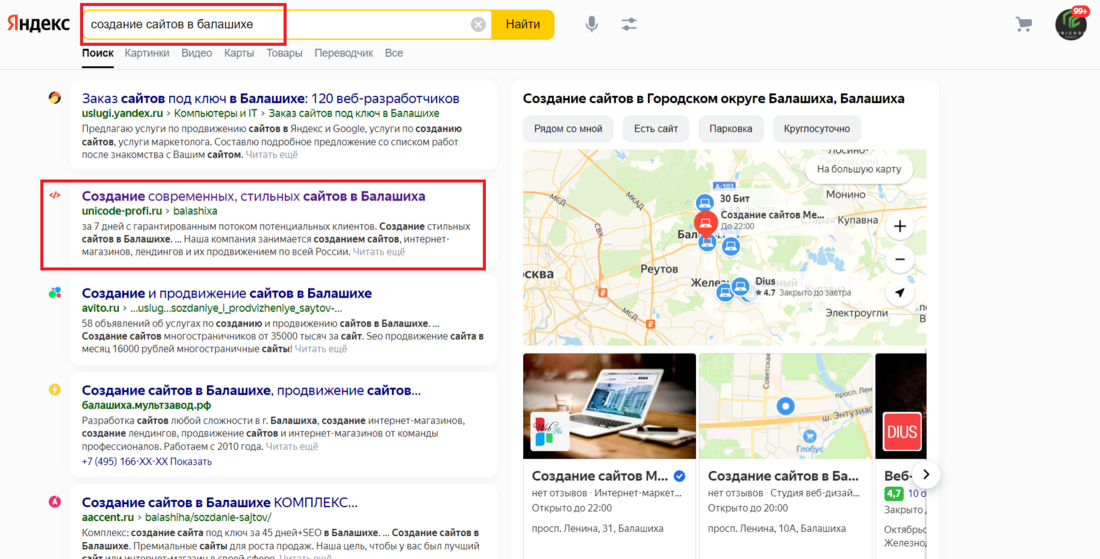The image size is (1100, 559).
Task: Toggle the 'Парковка' filter
Action: point(731,129)
